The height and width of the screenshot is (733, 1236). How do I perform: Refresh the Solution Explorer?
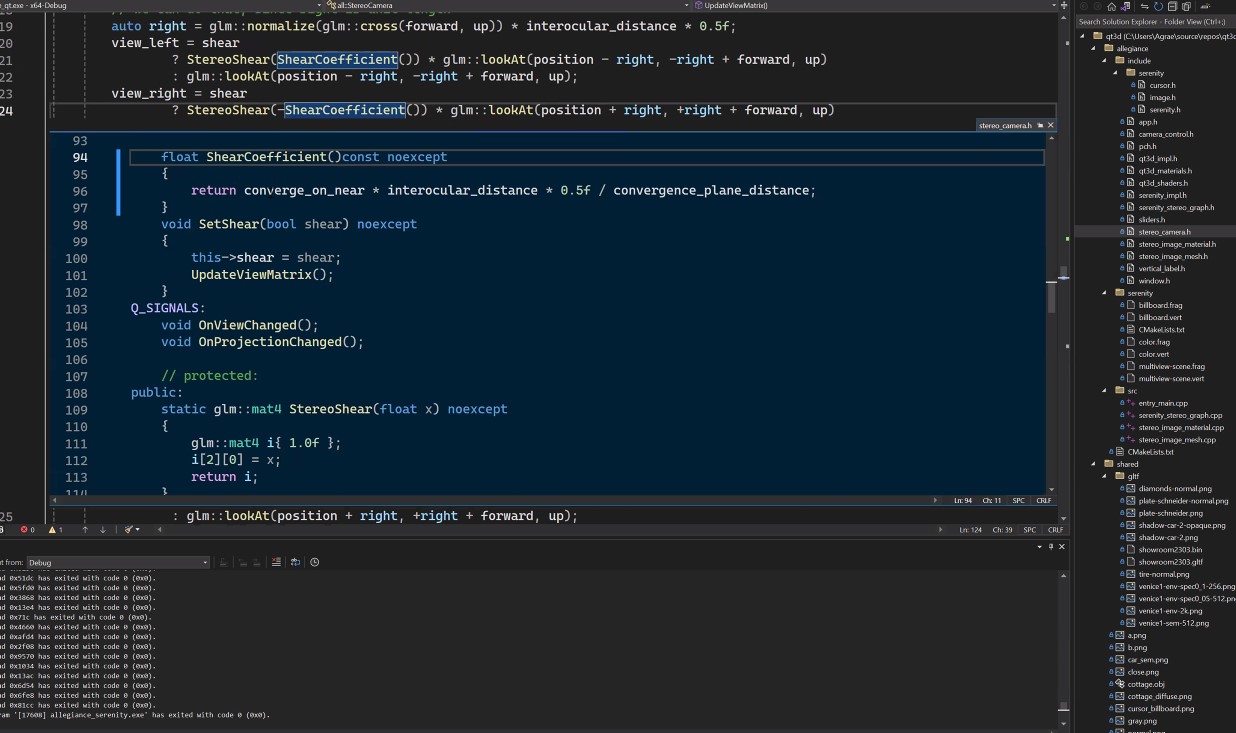(1159, 6)
